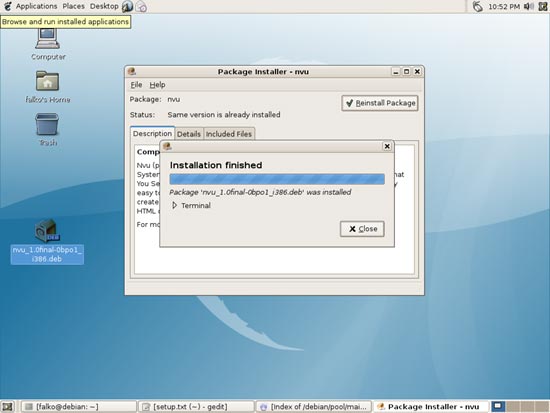Open the volume control speaker icon

click(529, 6)
